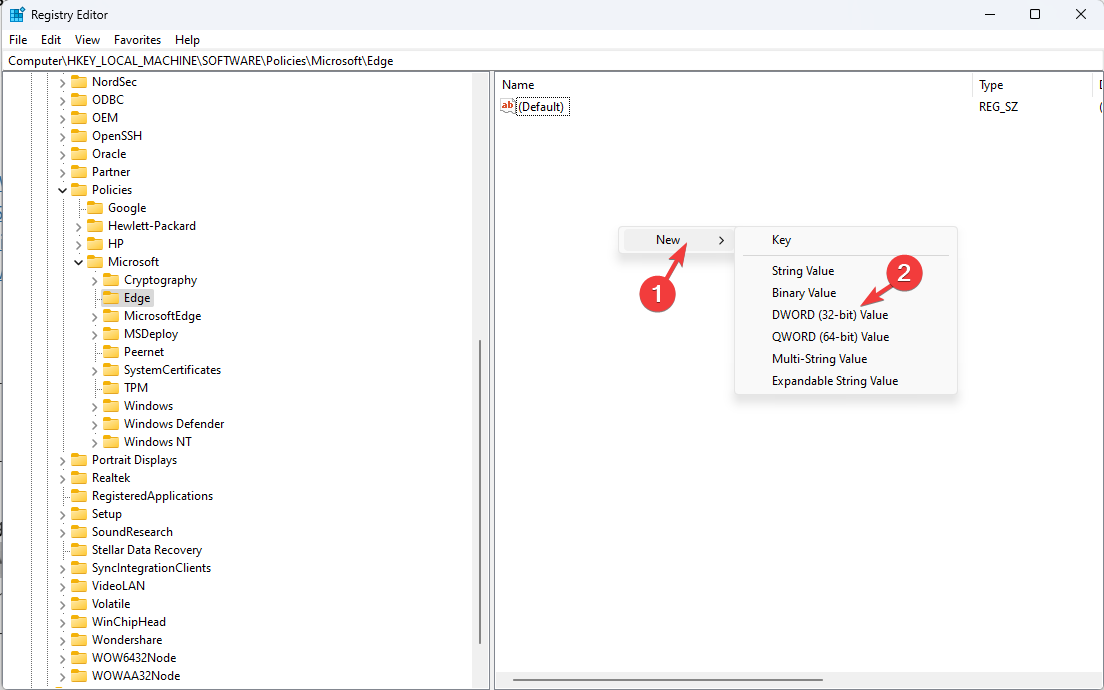This screenshot has height=690, width=1104.
Task: Open the Help menu
Action: (187, 40)
